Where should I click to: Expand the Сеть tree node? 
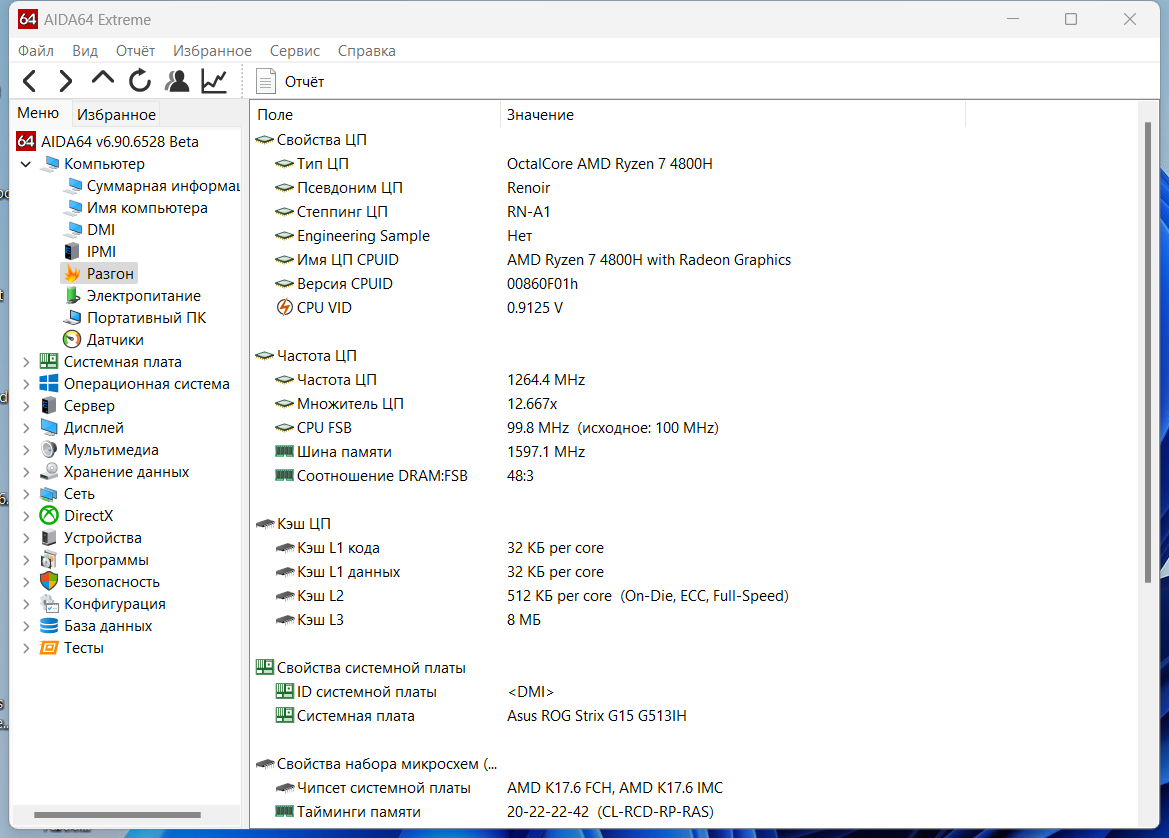pos(26,494)
